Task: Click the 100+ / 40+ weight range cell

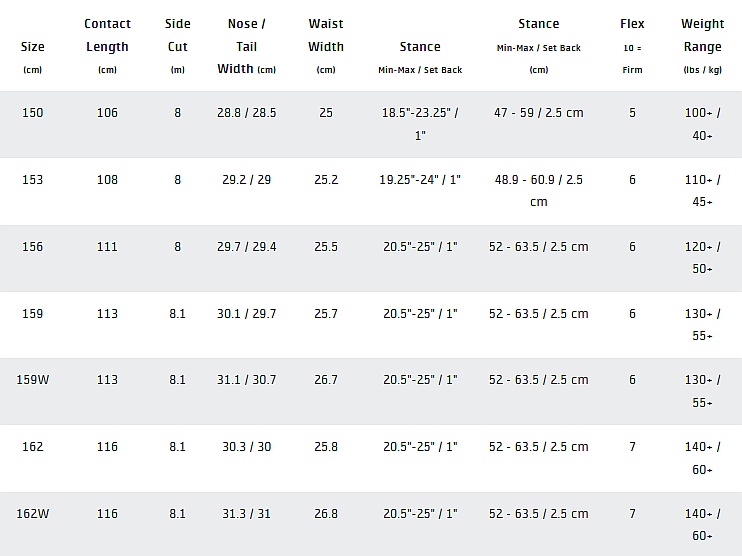Action: click(702, 124)
